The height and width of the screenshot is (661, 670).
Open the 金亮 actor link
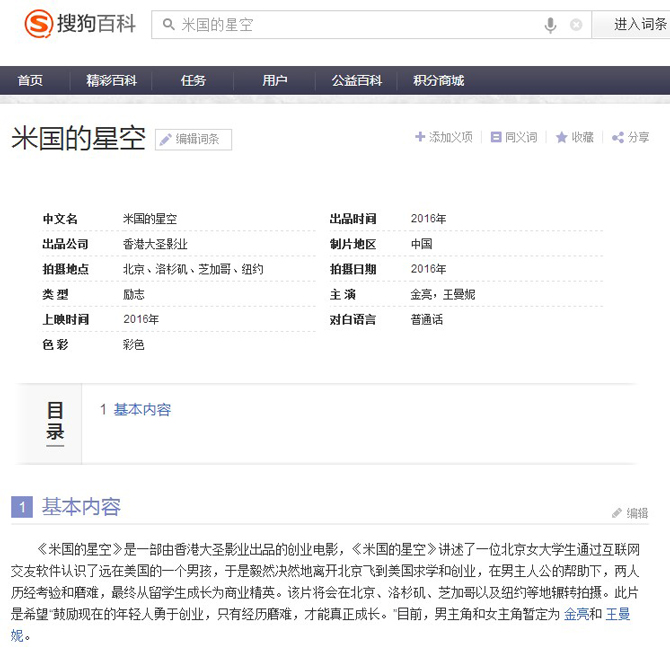575,614
